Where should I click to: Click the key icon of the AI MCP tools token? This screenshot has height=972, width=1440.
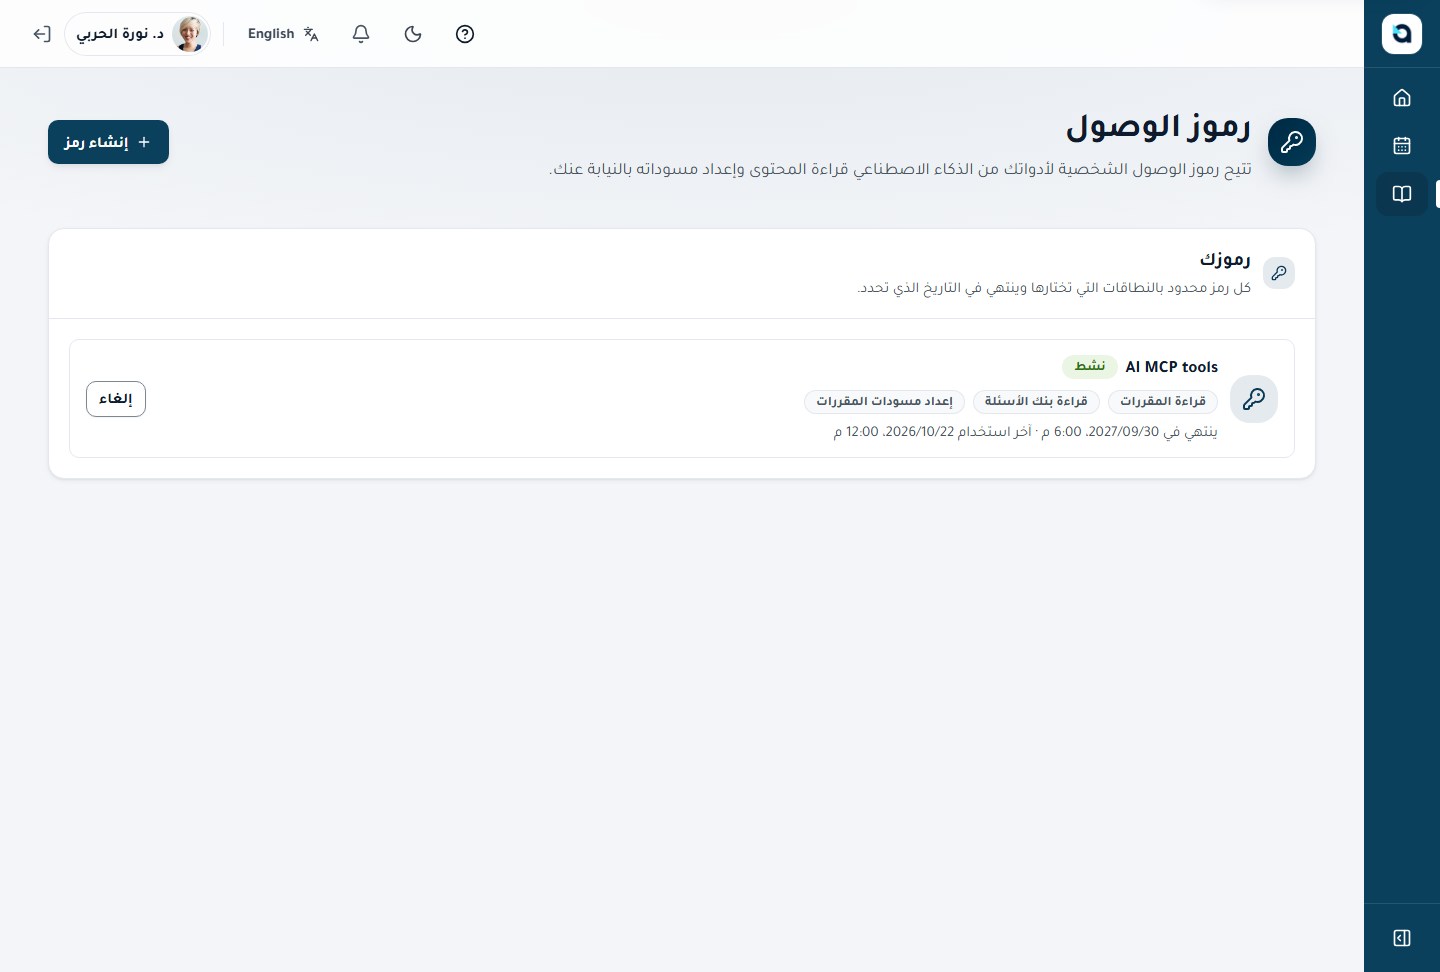tap(1254, 399)
